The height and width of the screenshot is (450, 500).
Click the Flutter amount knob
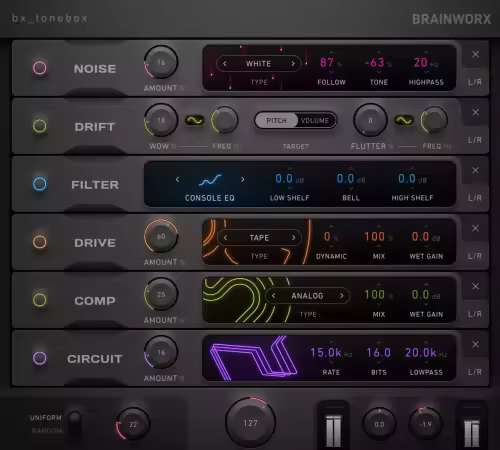tap(370, 120)
